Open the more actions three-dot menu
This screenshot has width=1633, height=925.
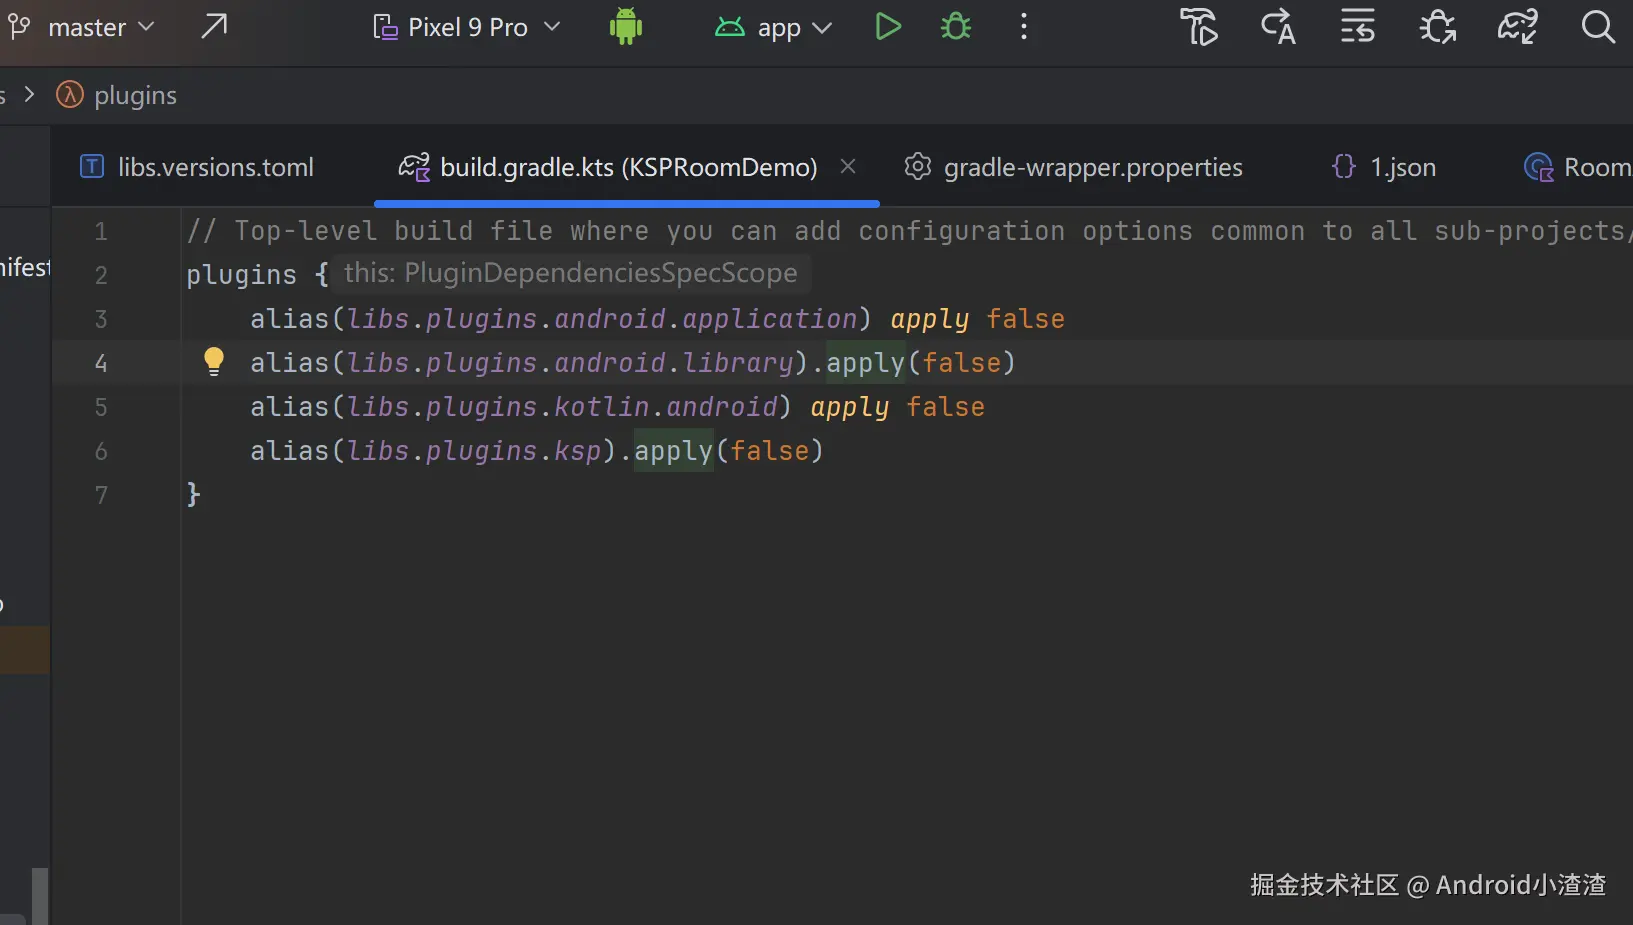pos(1024,26)
